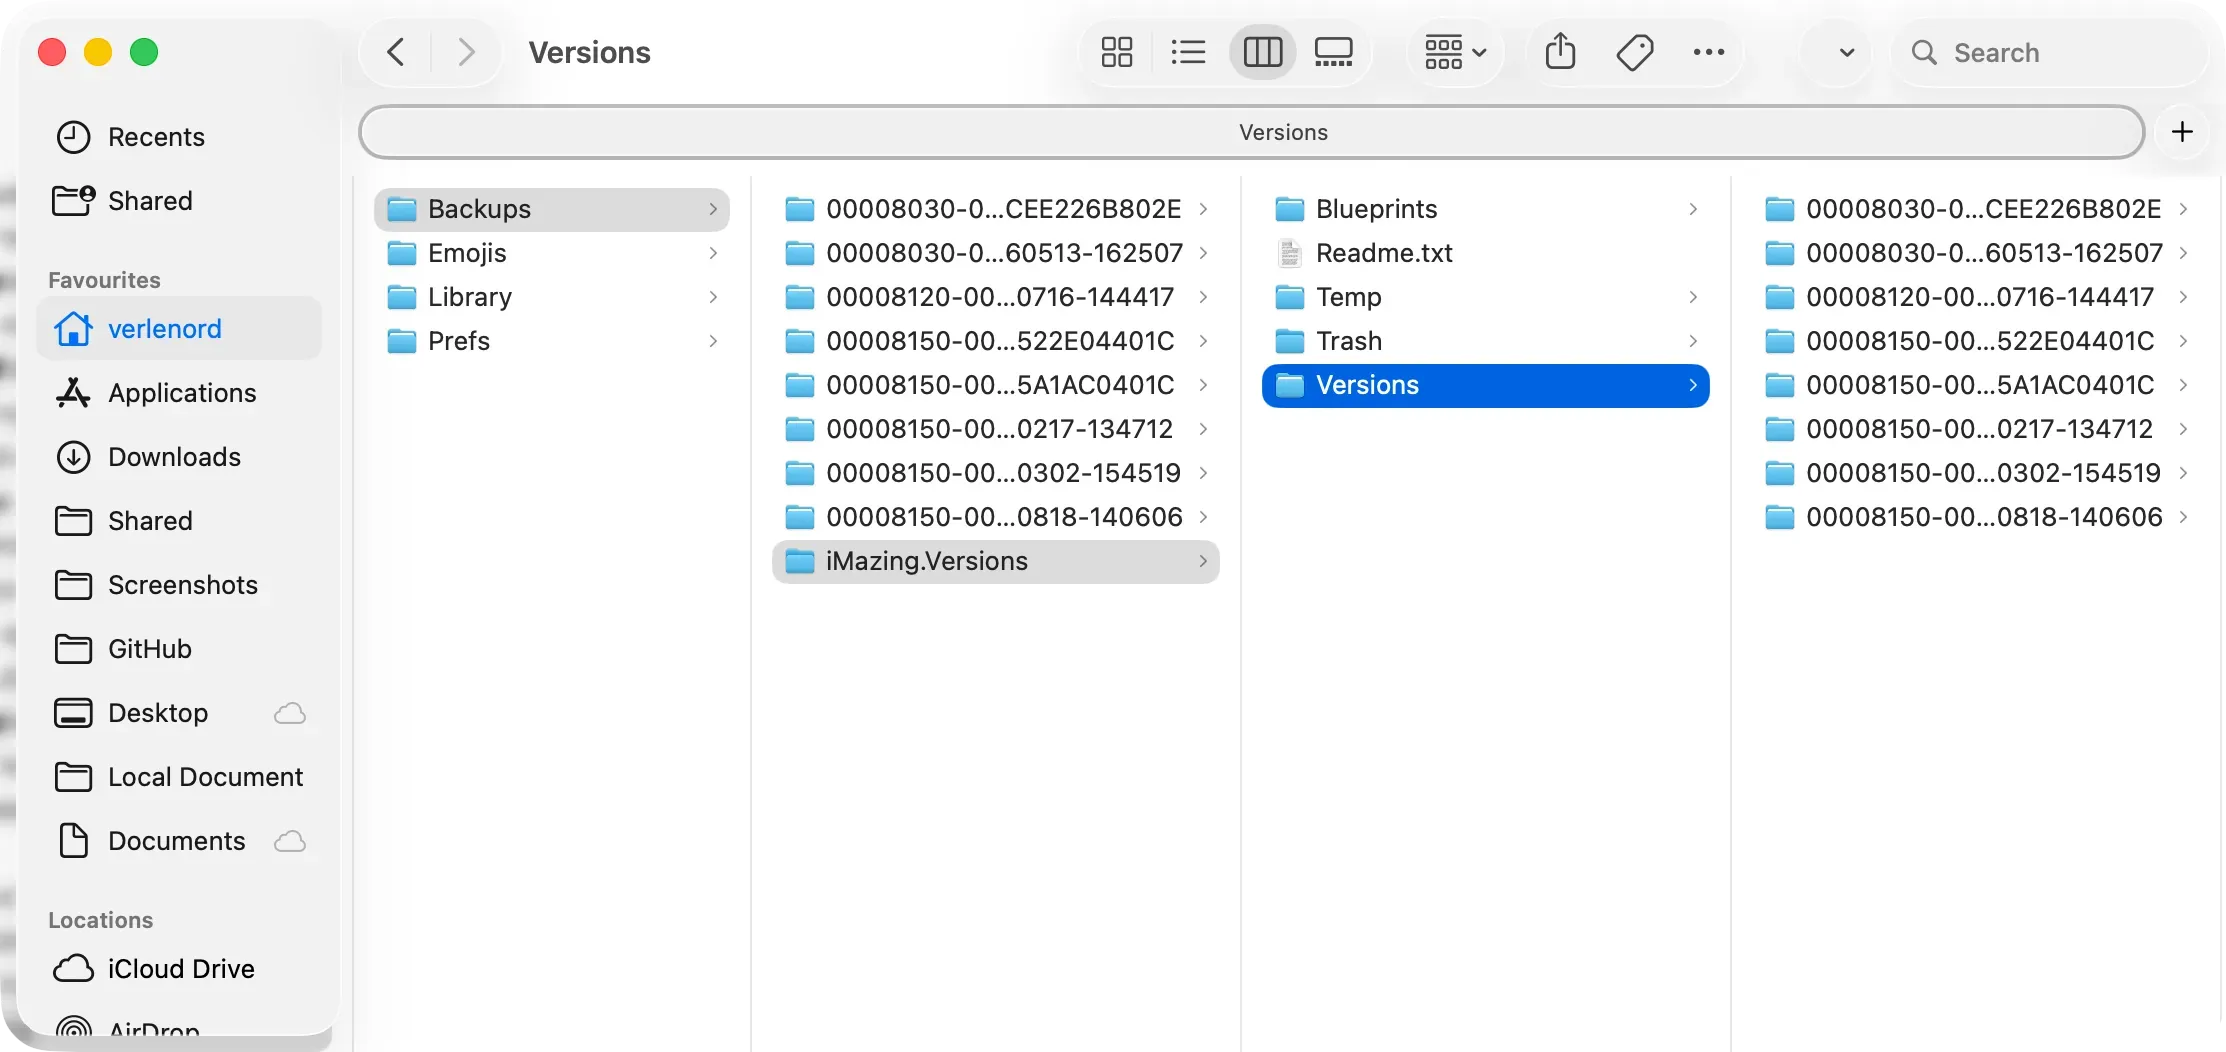Image resolution: width=2226 pixels, height=1052 pixels.
Task: Go back with the back arrow
Action: pyautogui.click(x=397, y=52)
